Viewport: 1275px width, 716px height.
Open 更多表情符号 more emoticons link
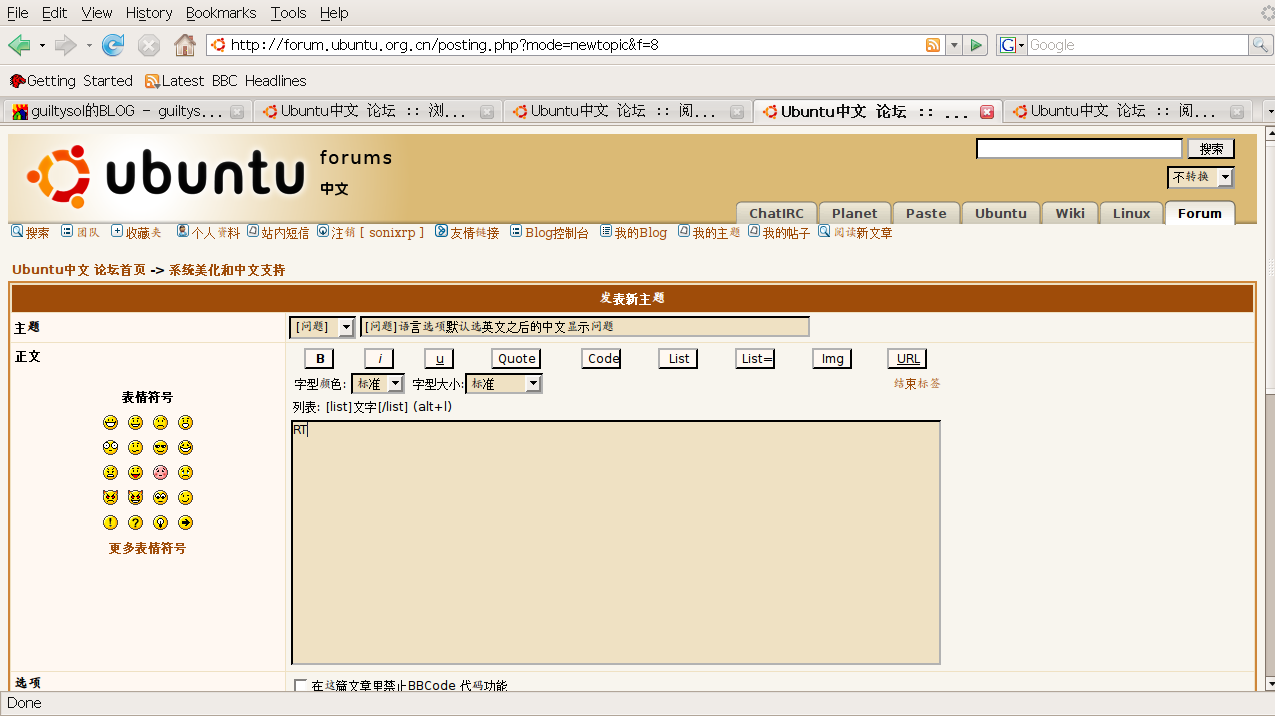point(147,549)
